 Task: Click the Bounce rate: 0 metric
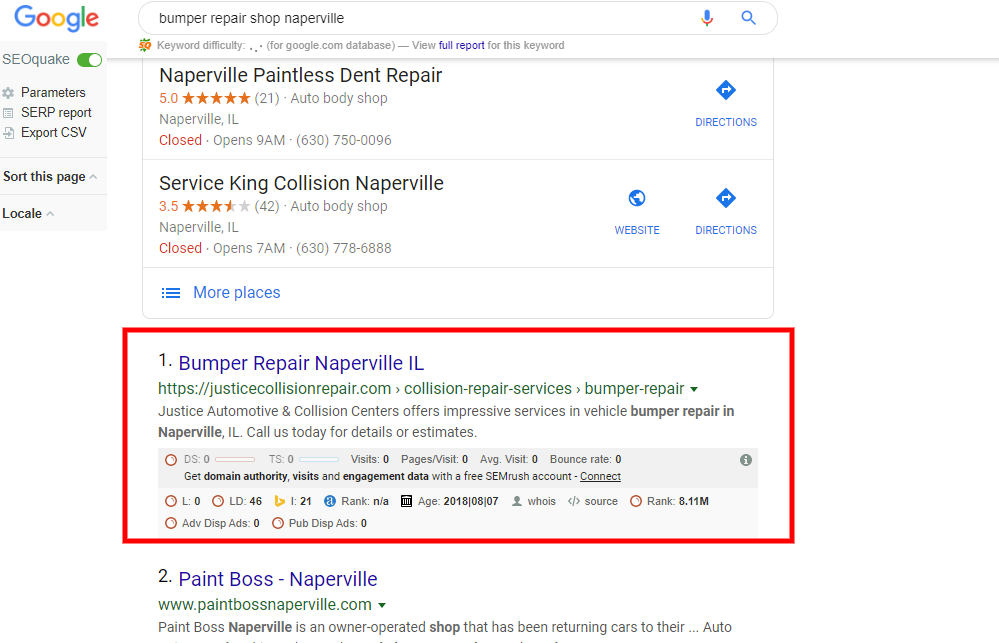click(586, 459)
